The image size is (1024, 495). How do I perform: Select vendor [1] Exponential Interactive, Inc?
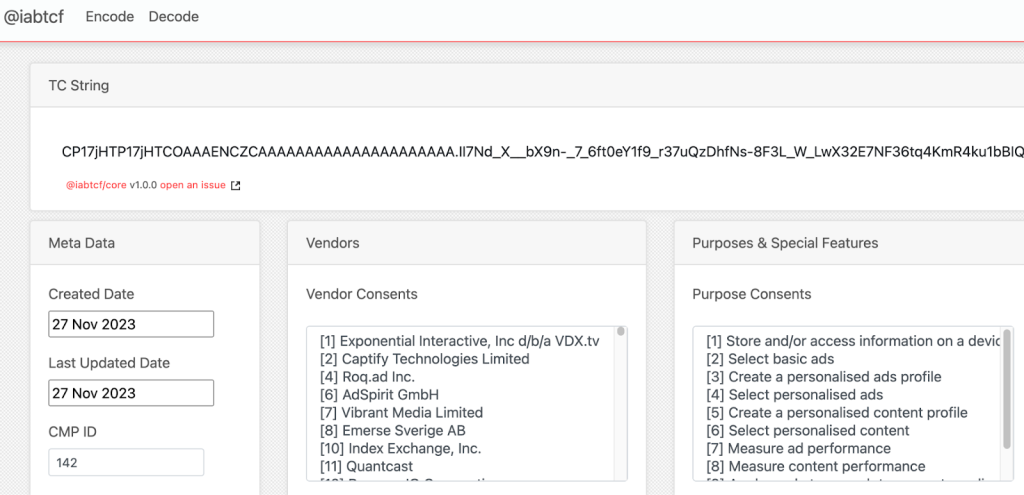pos(460,341)
